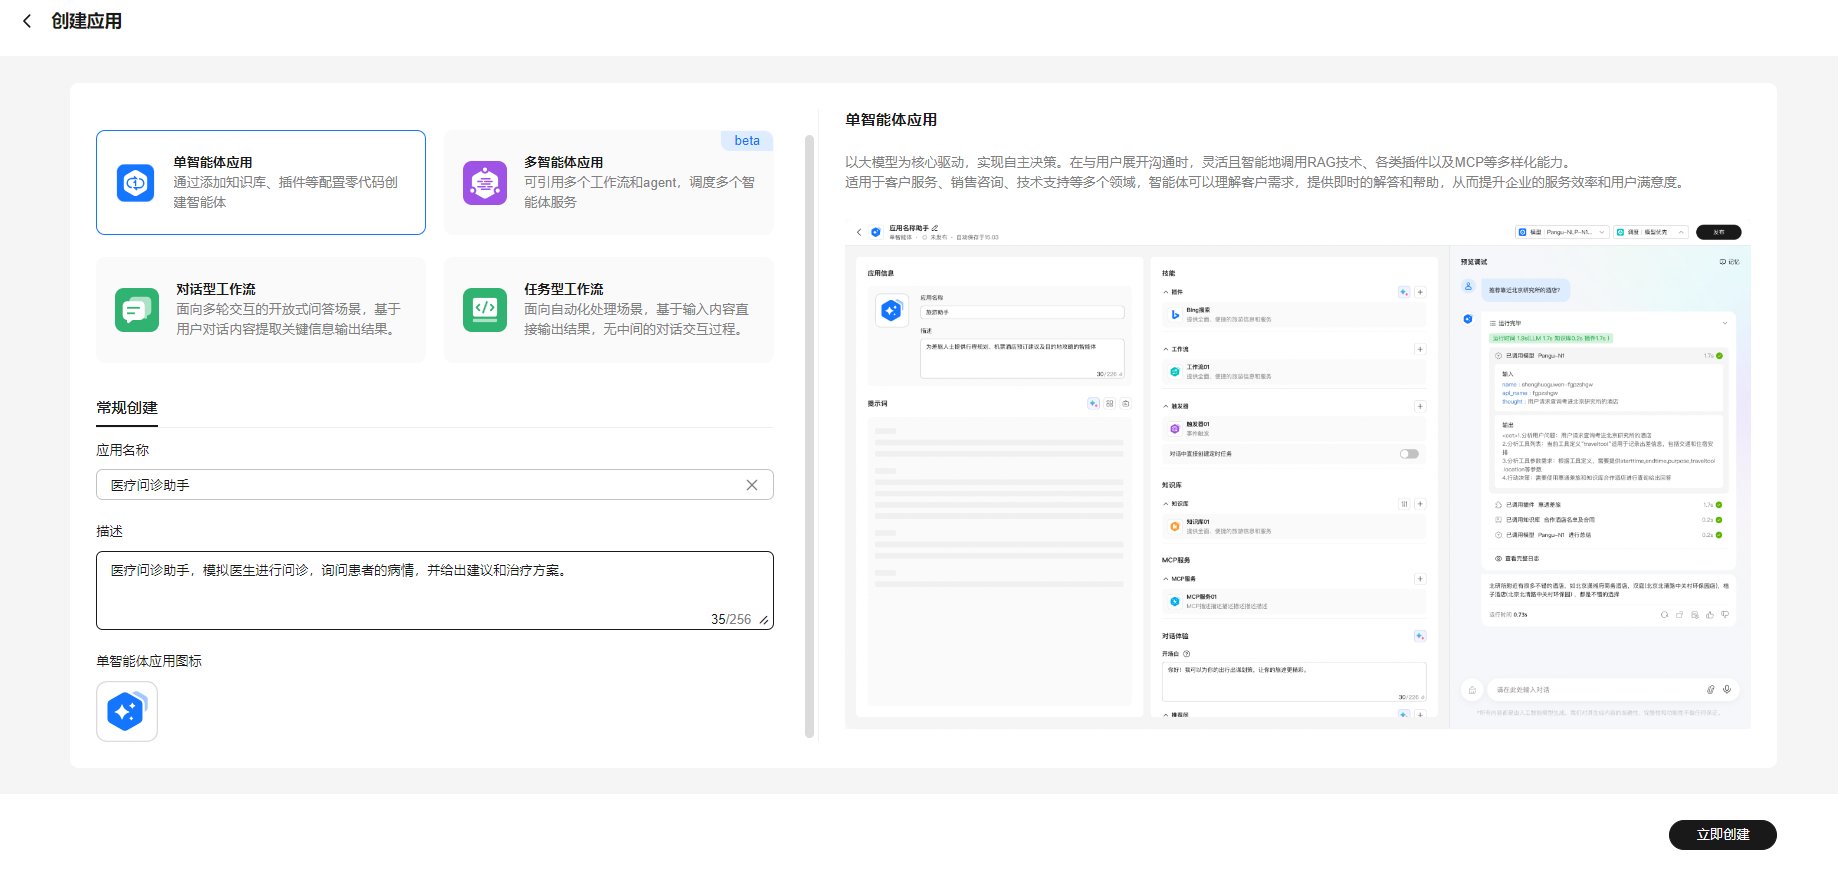Switch to the 常规创建 tab
The height and width of the screenshot is (870, 1838).
[x=127, y=408]
